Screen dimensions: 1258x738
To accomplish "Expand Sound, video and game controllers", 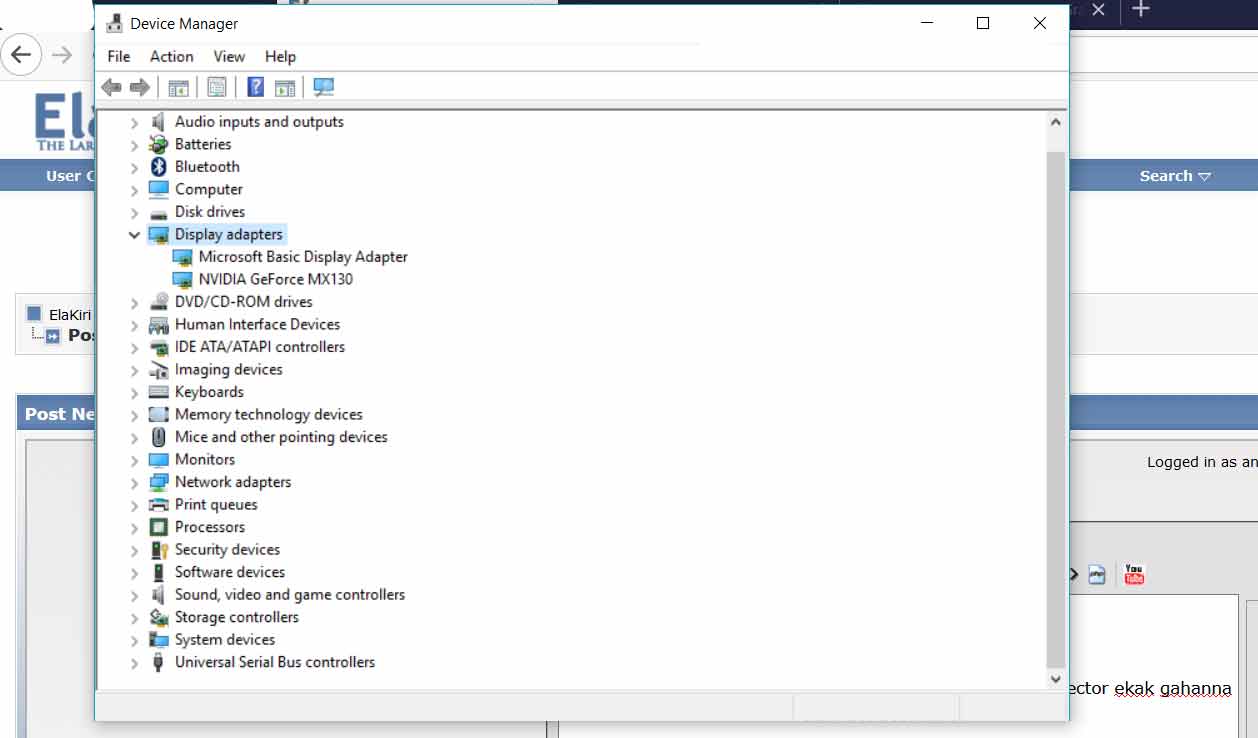I will tap(135, 595).
